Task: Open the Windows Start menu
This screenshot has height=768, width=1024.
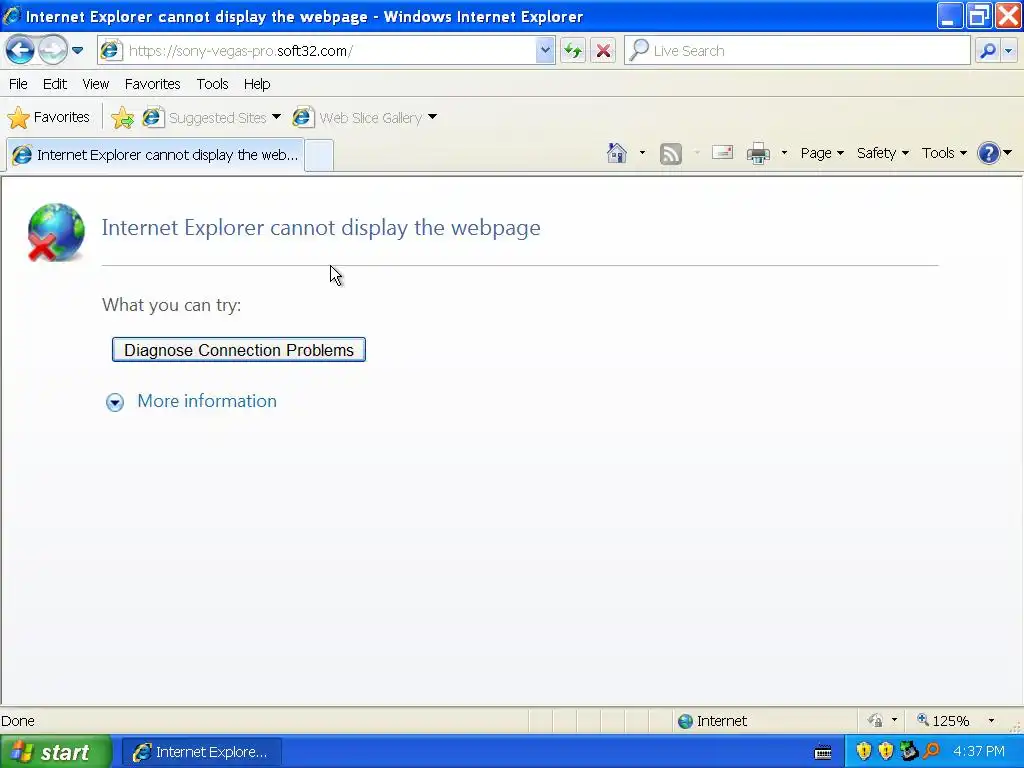Action: tap(56, 752)
